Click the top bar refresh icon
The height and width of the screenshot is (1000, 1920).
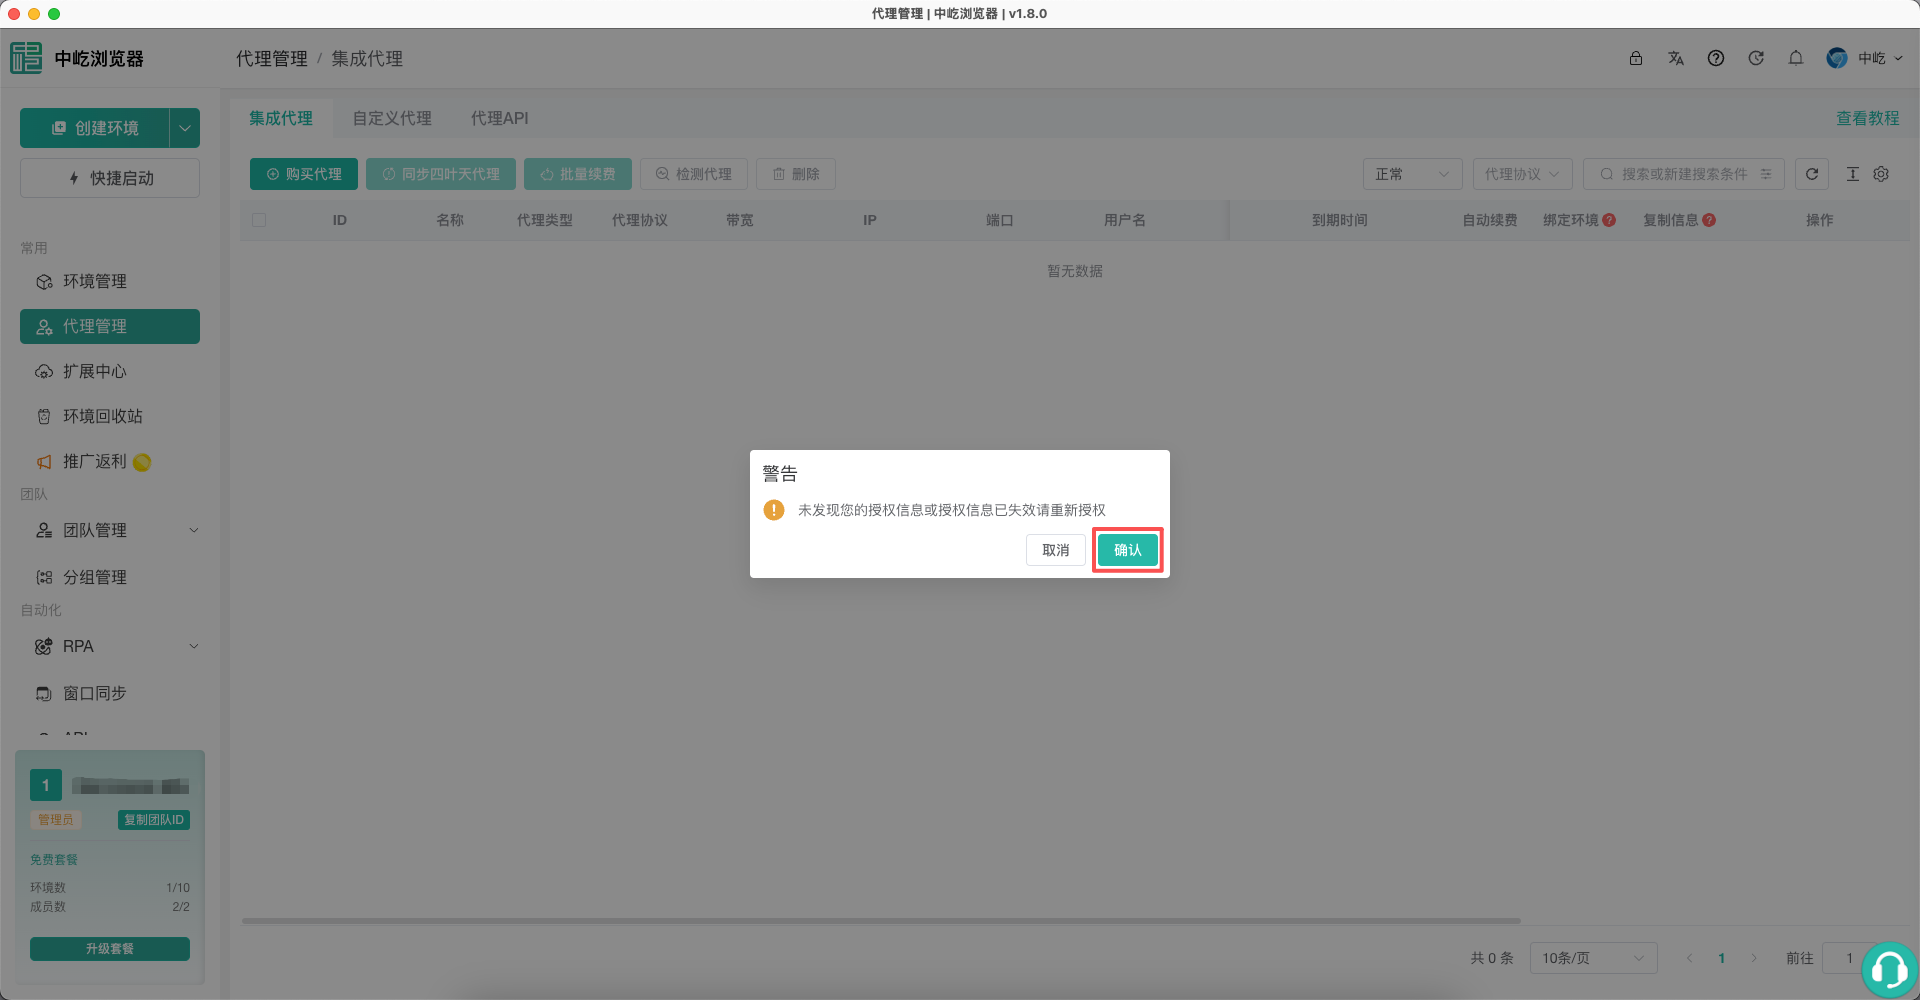(x=1756, y=58)
